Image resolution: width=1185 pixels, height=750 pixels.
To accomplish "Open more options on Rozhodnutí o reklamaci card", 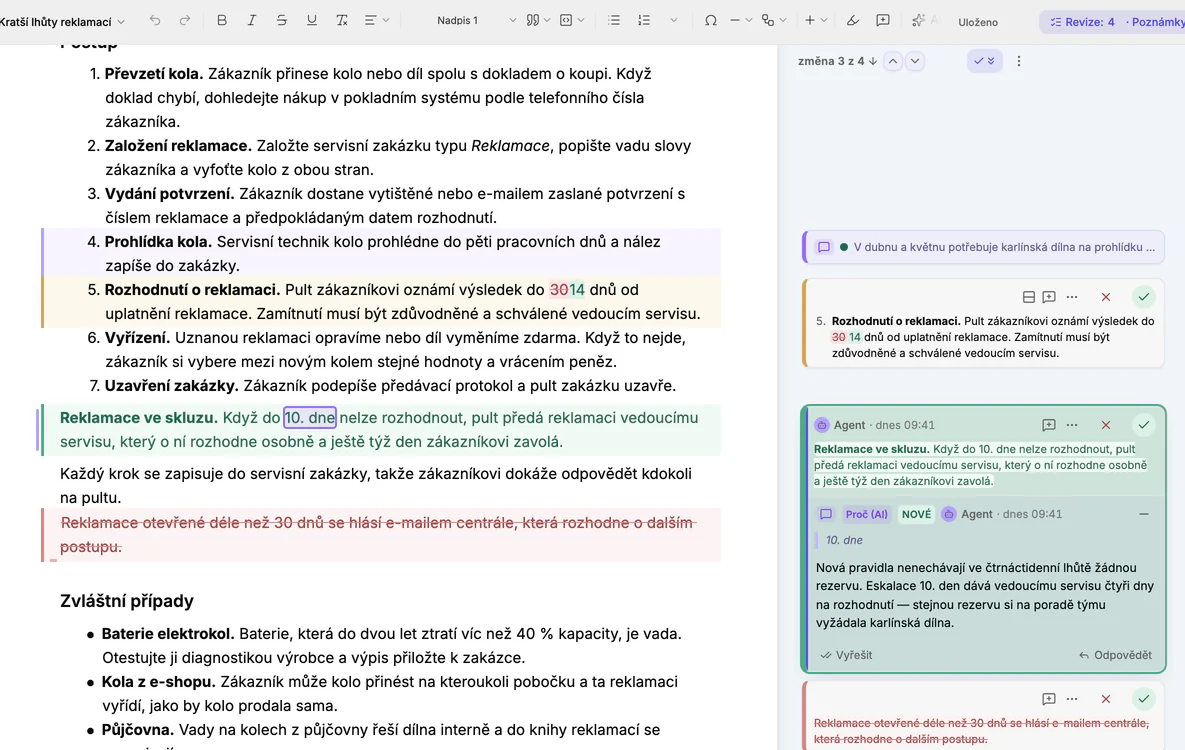I will (1072, 297).
